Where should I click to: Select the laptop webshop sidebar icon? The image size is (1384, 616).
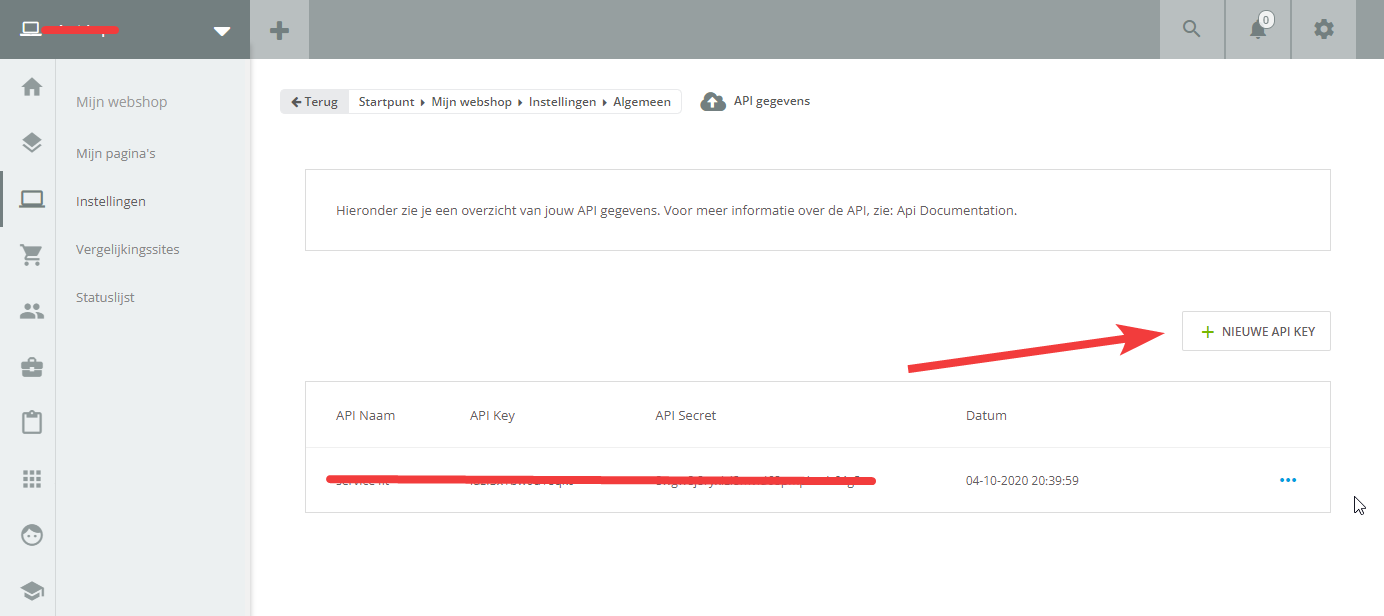point(32,199)
